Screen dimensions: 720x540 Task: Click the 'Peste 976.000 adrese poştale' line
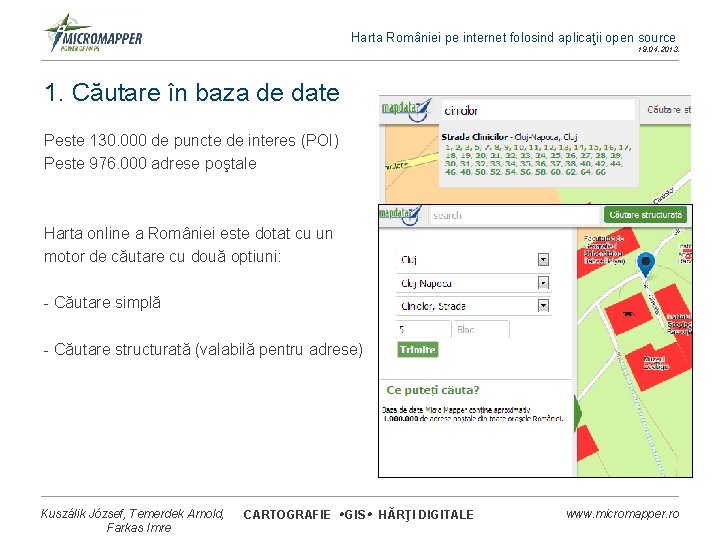(150, 163)
